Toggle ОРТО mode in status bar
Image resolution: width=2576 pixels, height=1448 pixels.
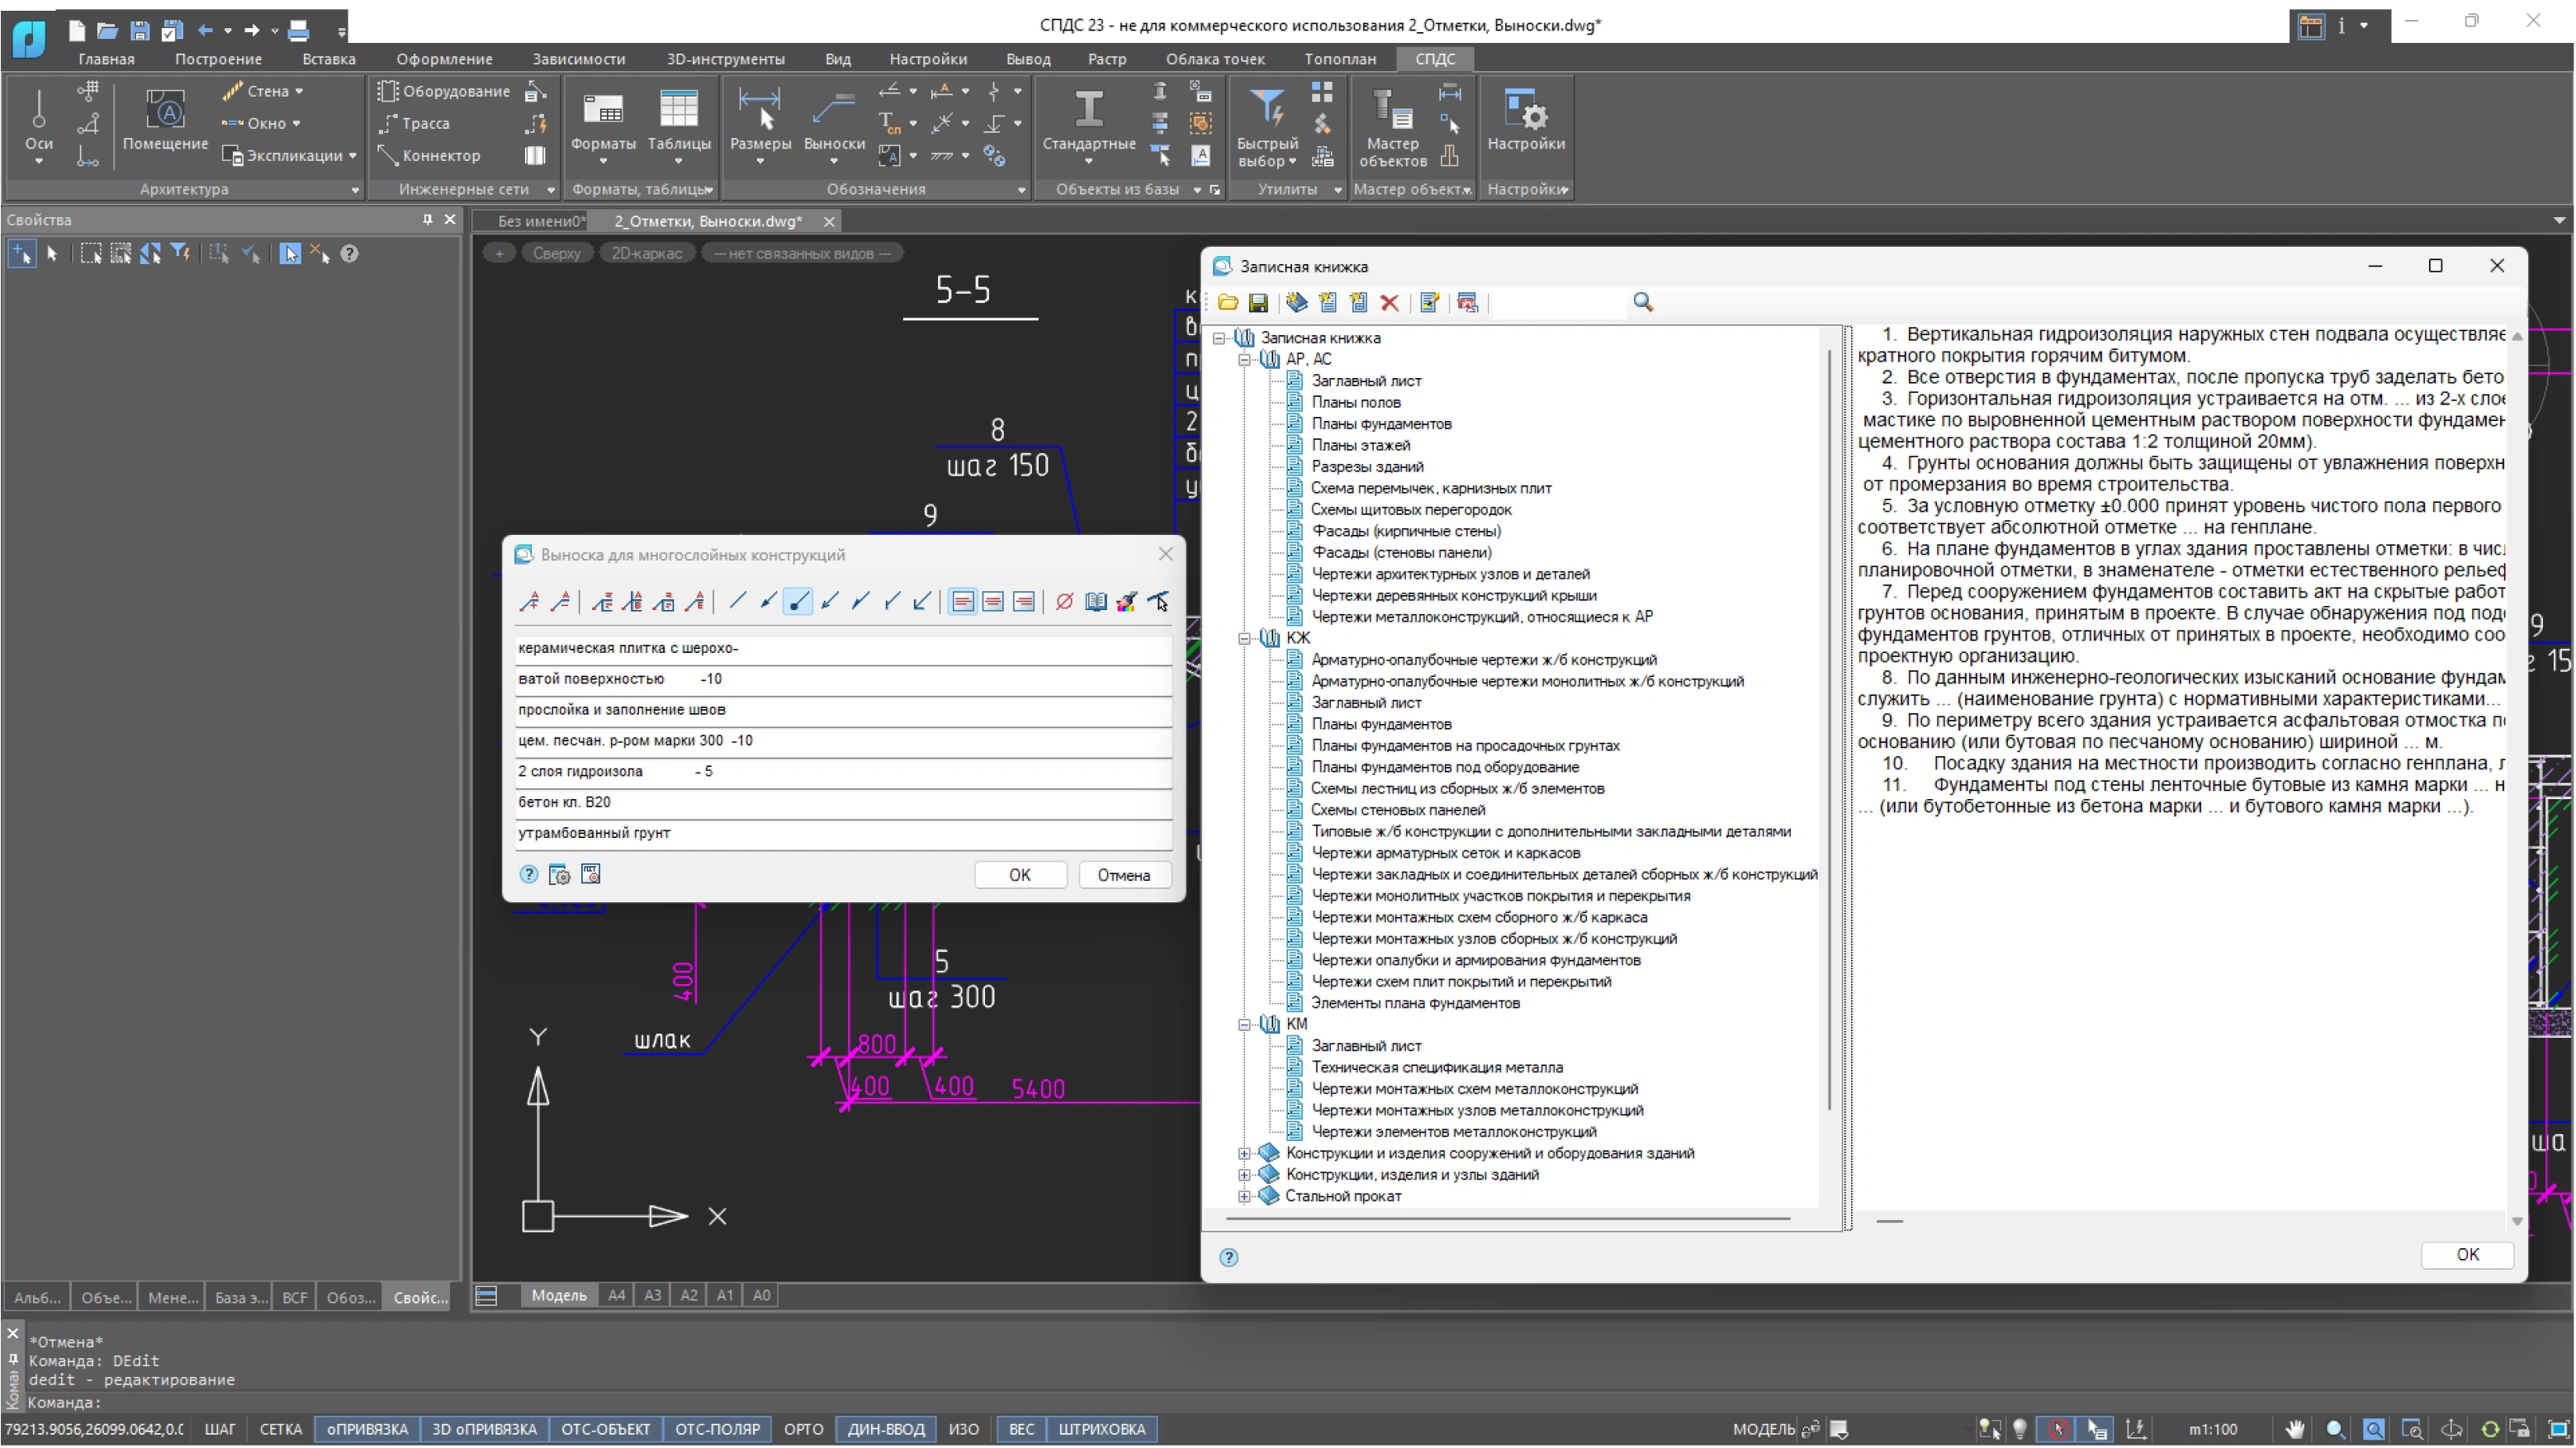pos(803,1429)
